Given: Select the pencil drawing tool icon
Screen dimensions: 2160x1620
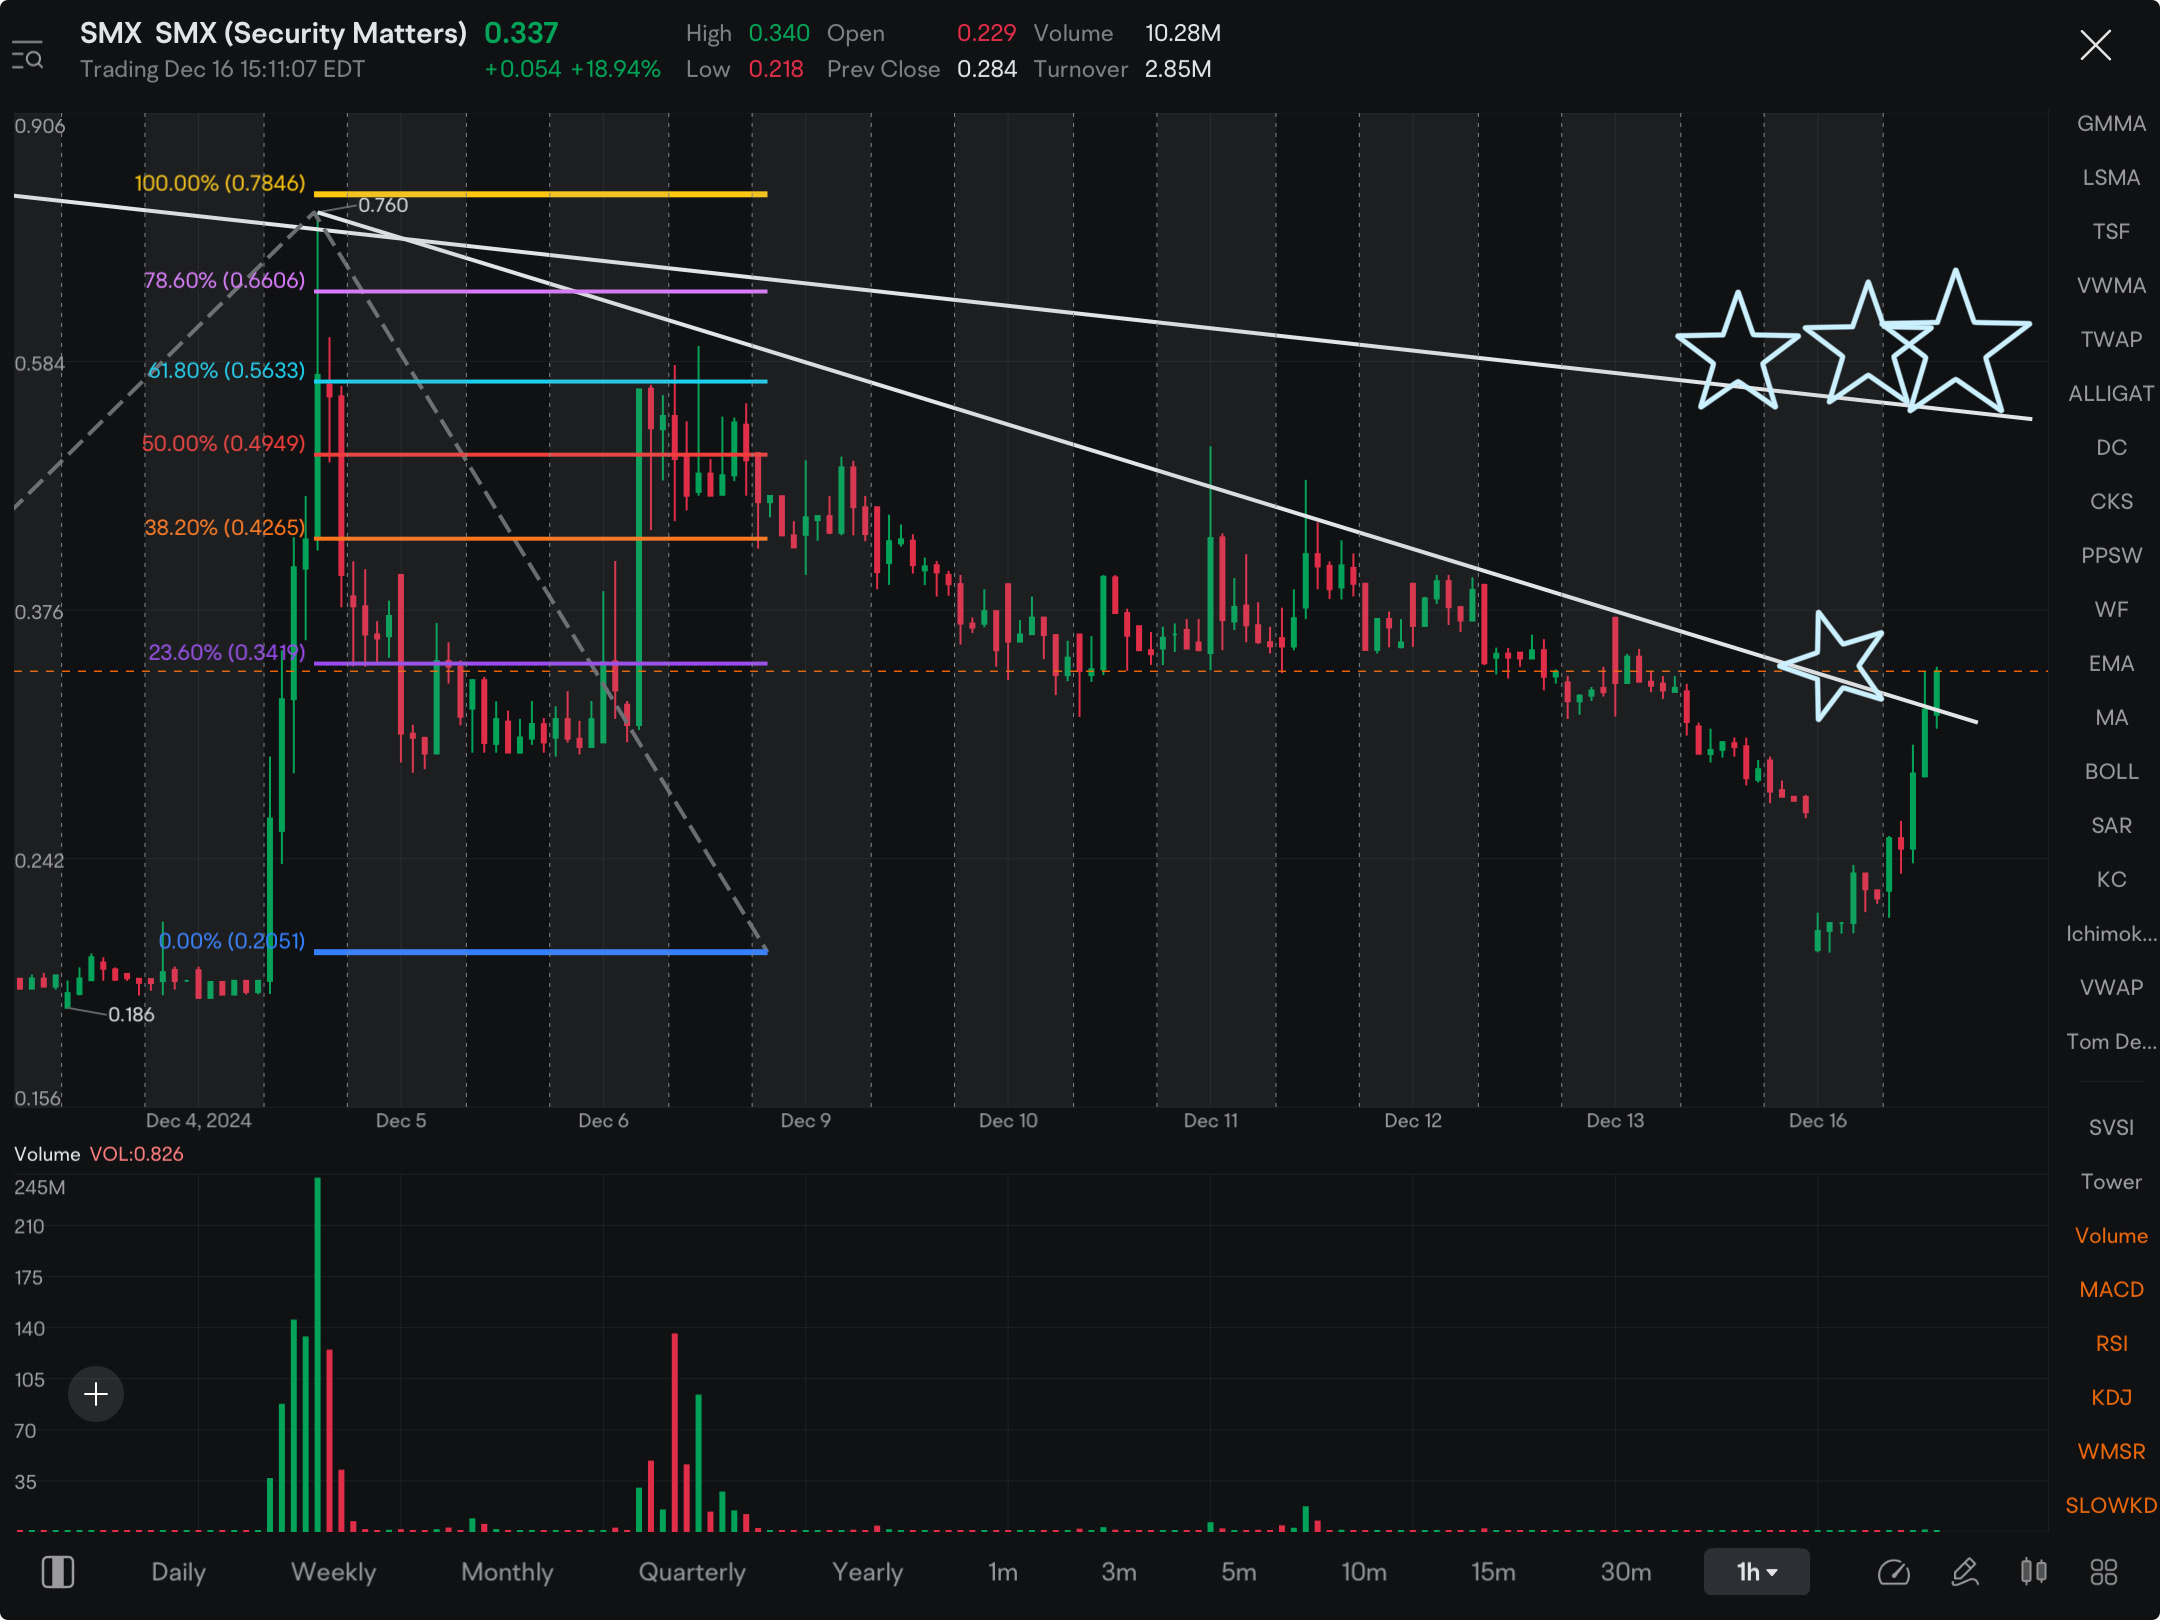Looking at the screenshot, I should coord(1964,1572).
